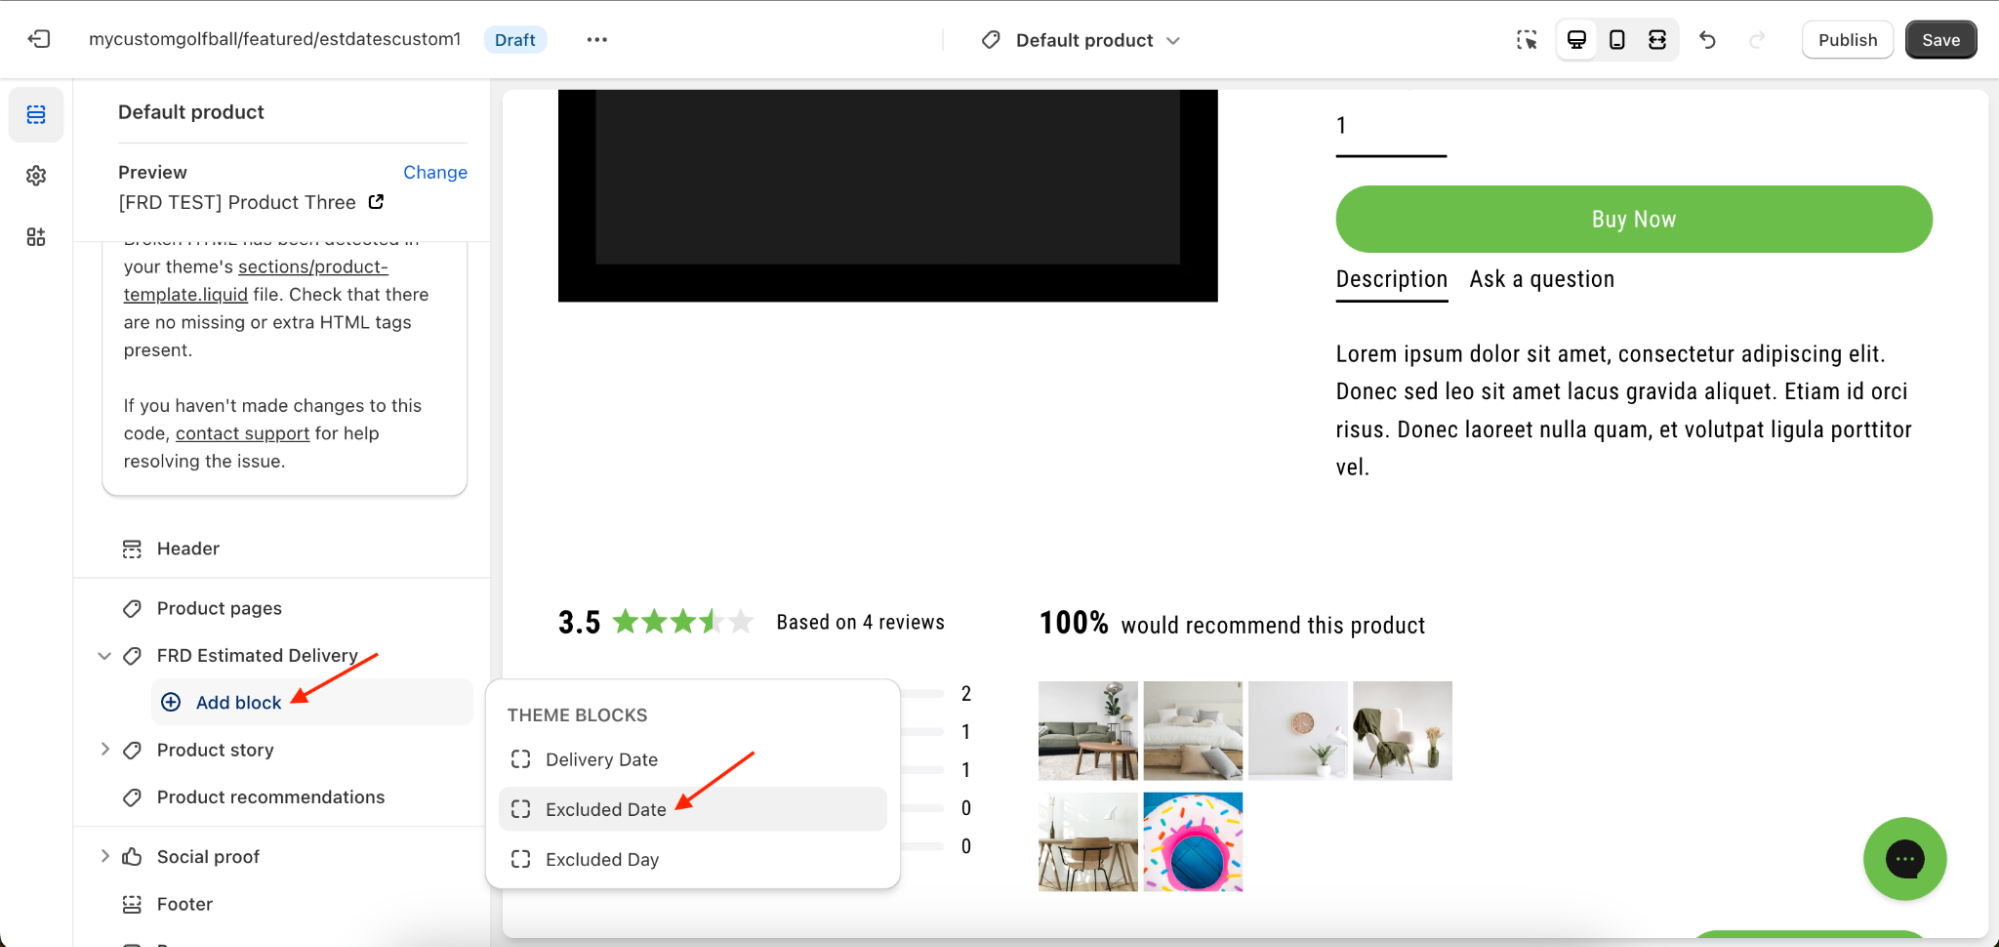This screenshot has width=1999, height=947.
Task: Open Theme settings gear icon
Action: click(x=36, y=176)
